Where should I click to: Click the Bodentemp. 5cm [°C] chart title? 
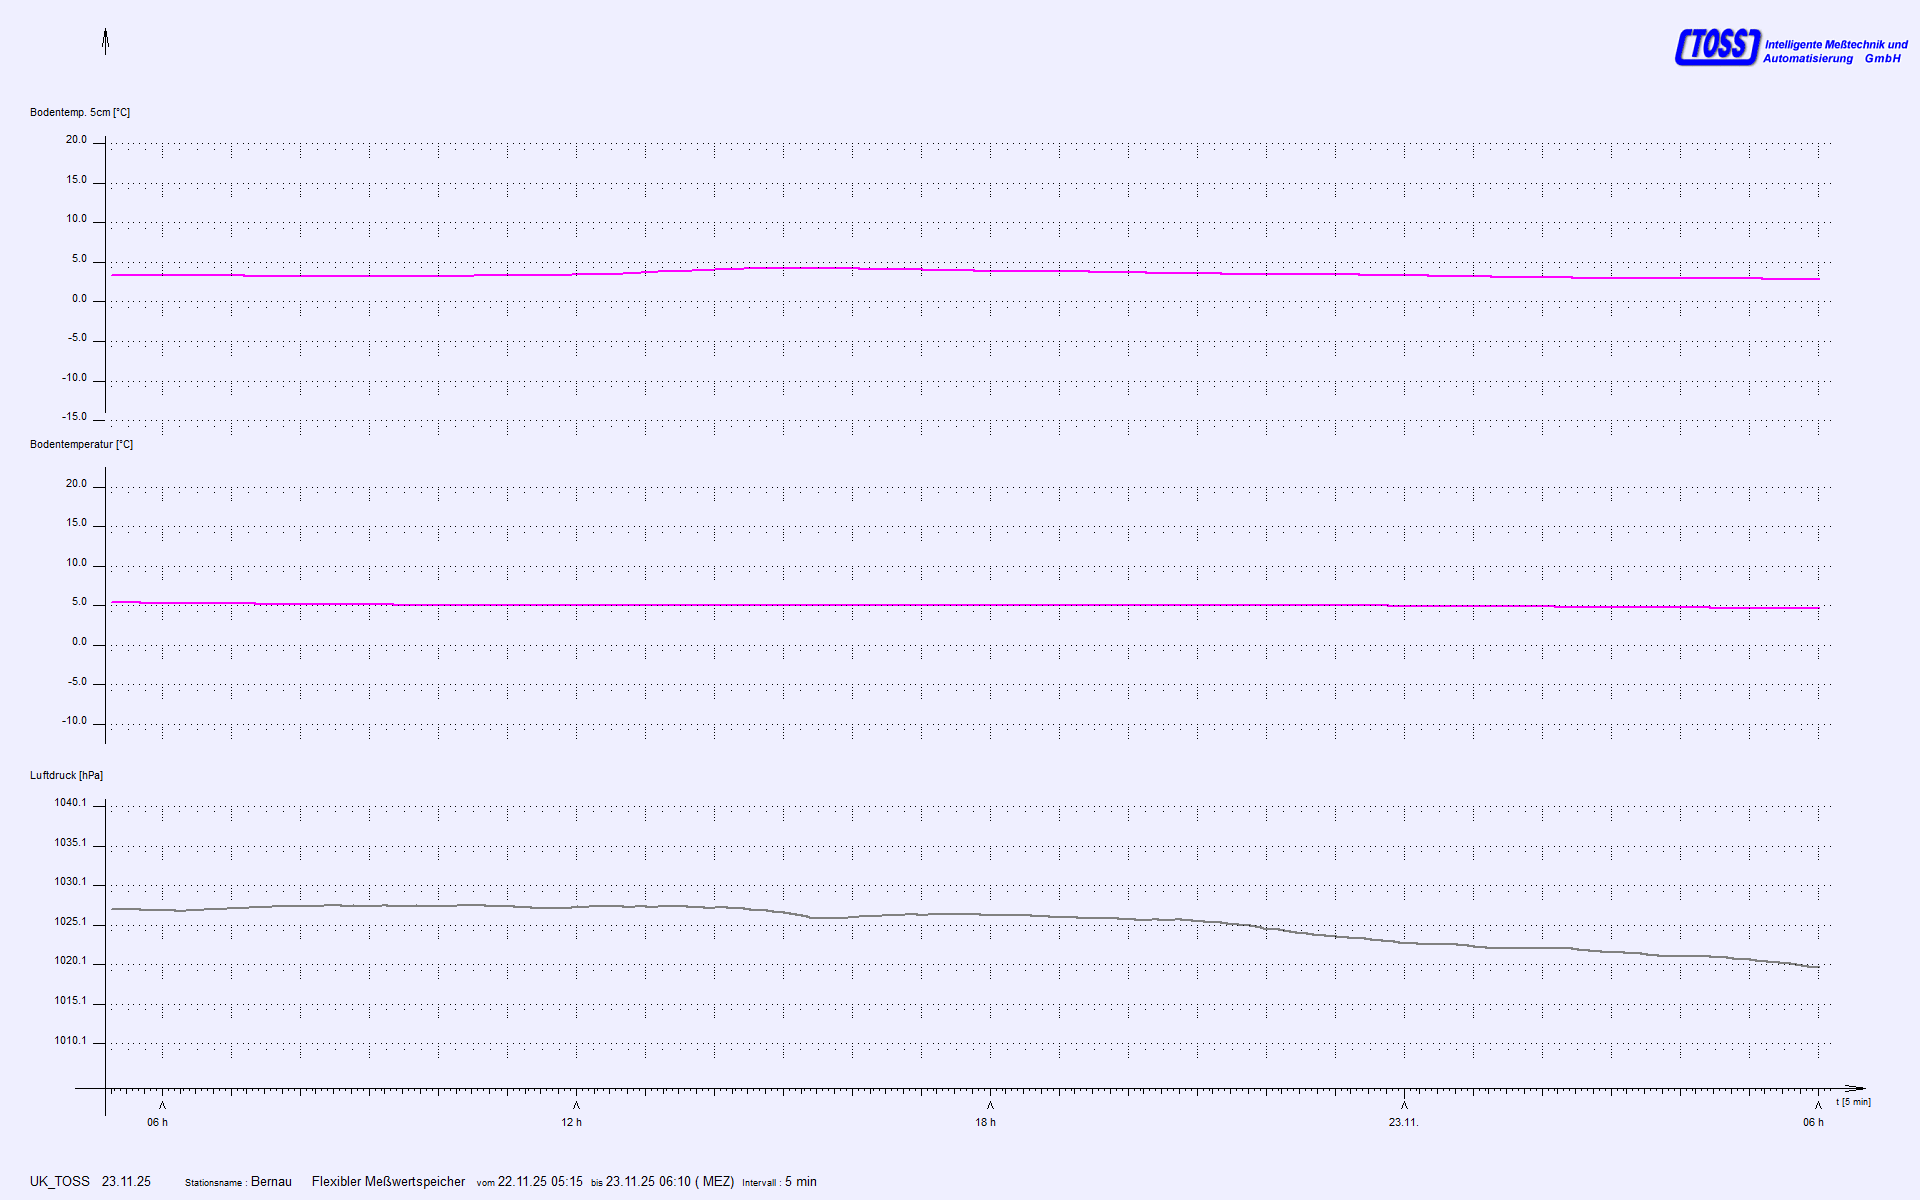(80, 113)
